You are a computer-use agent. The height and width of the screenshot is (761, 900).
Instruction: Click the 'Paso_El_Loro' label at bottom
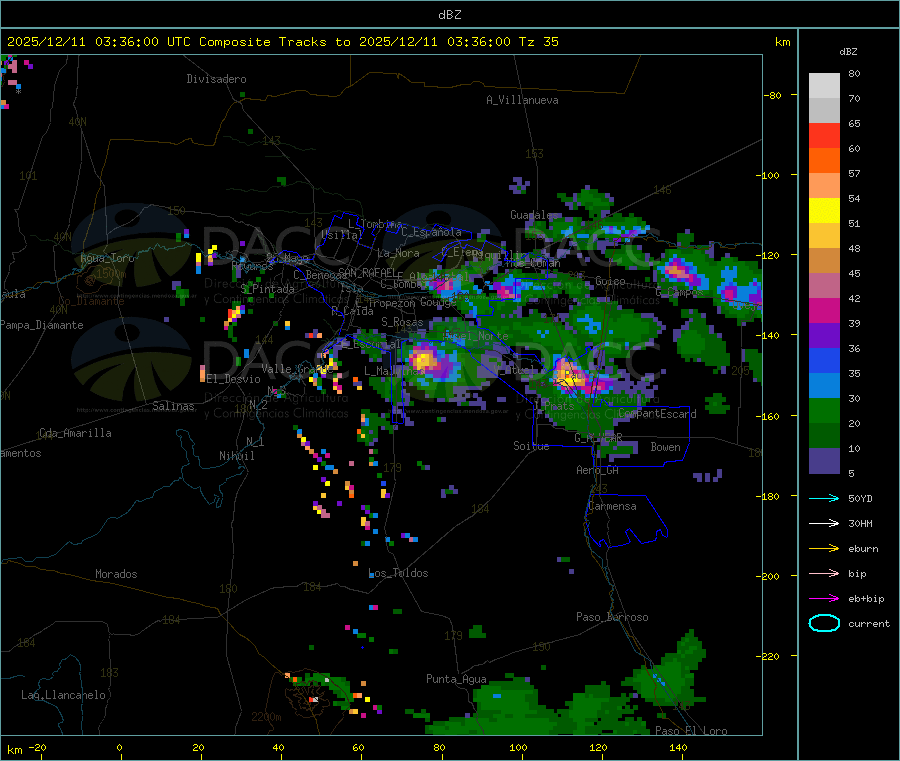(x=691, y=731)
